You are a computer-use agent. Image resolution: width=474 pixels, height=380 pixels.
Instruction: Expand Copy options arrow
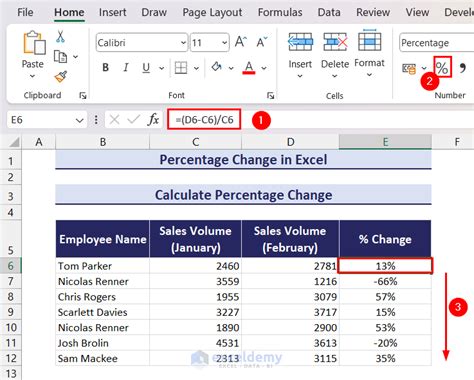[76, 57]
